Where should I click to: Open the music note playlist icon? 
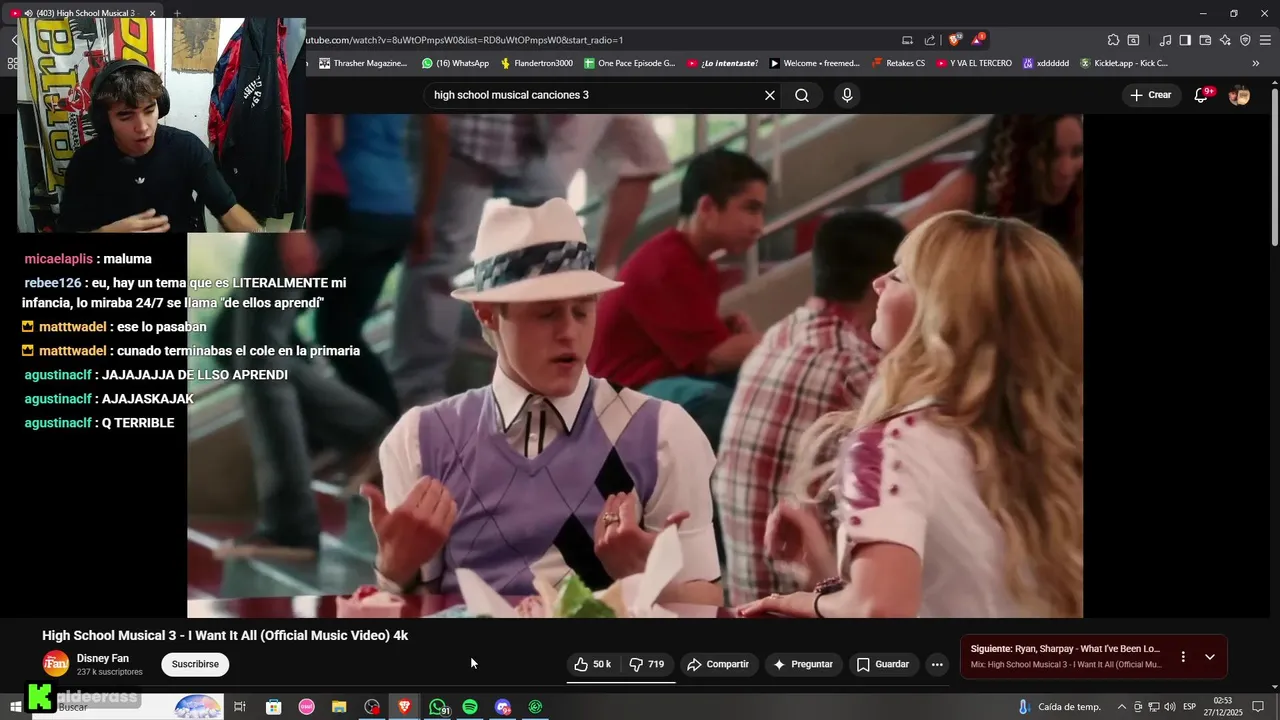tap(1165, 40)
